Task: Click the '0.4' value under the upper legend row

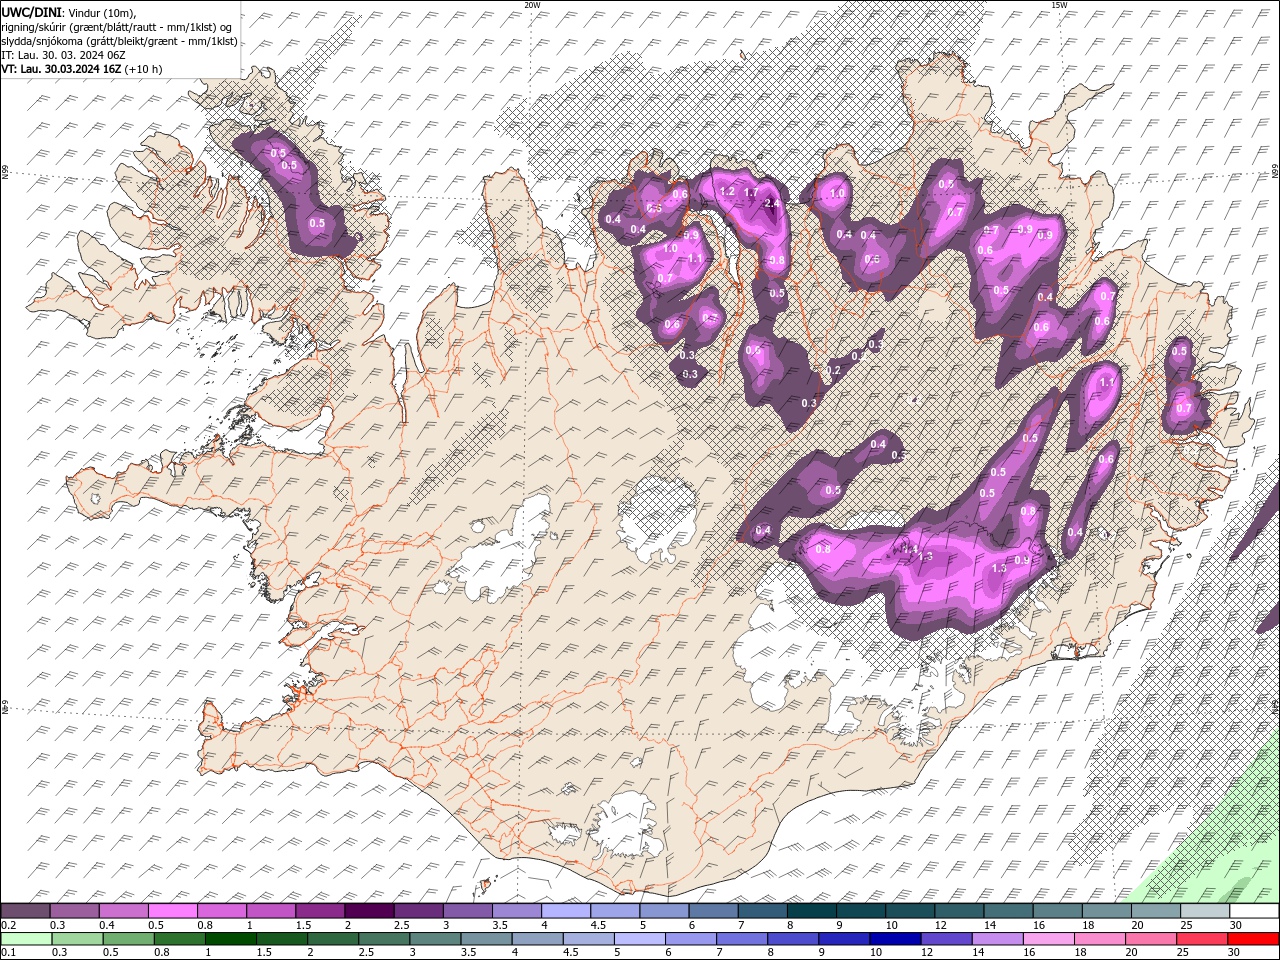Action: (x=106, y=924)
